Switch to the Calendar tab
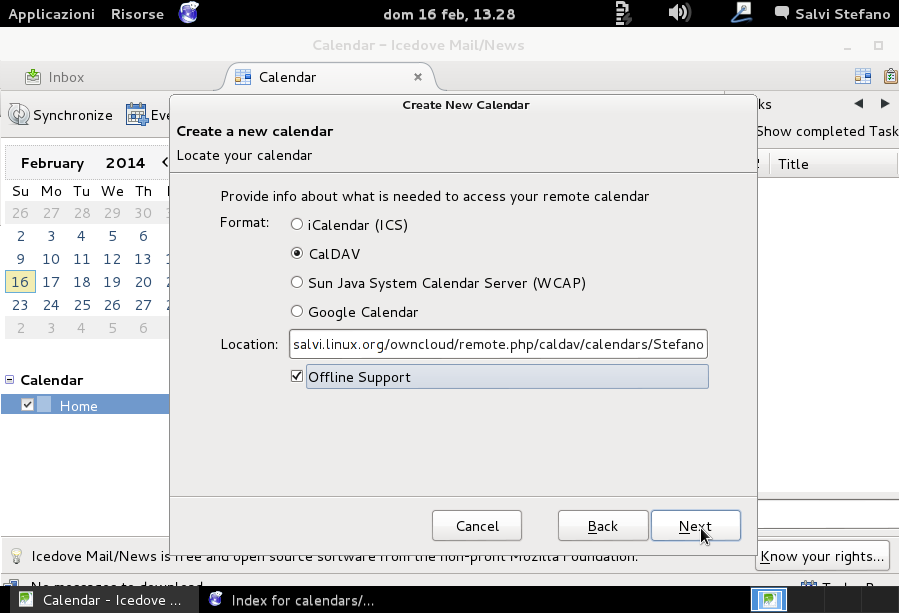Viewport: 899px width, 613px height. (287, 76)
